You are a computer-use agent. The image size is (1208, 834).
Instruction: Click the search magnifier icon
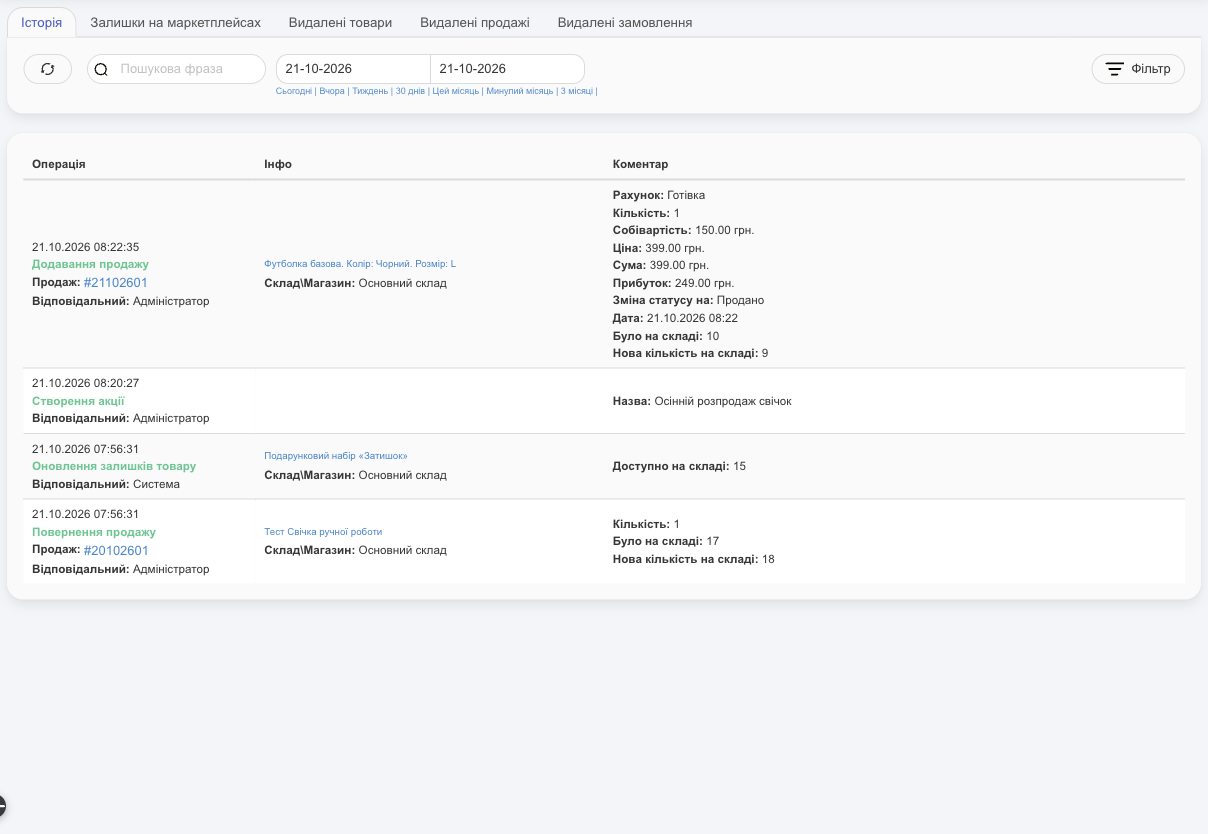[x=101, y=70]
